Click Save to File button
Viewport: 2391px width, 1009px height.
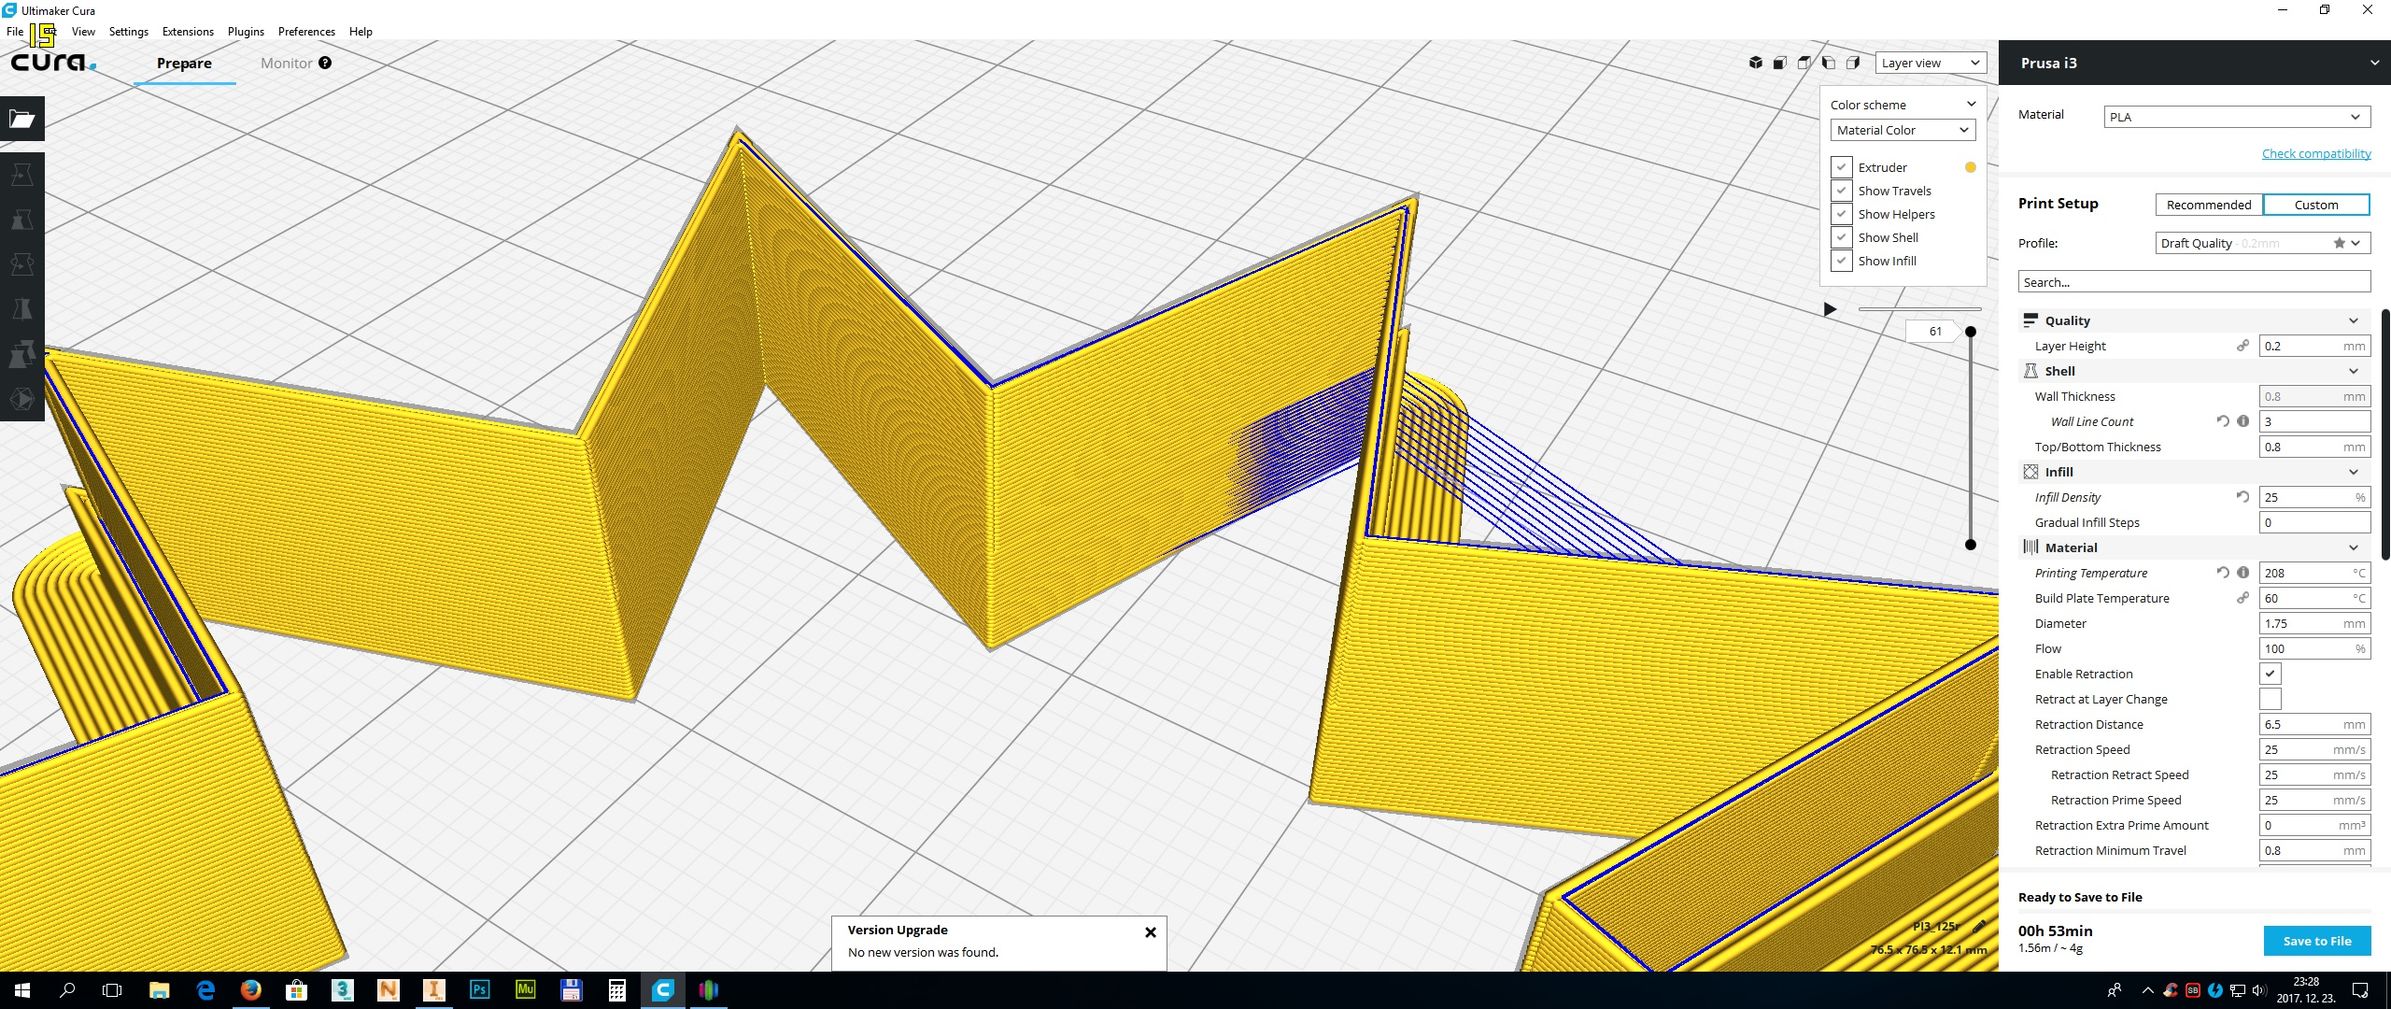click(x=2317, y=941)
